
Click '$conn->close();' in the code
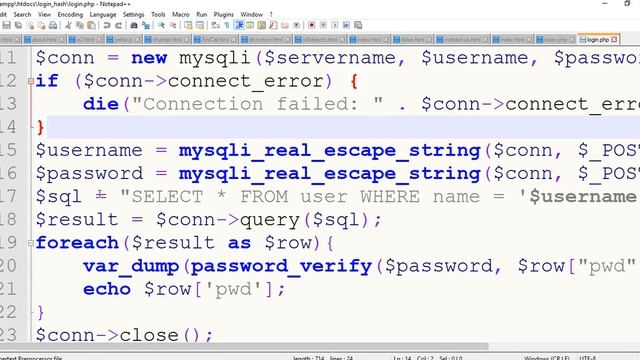coord(124,336)
